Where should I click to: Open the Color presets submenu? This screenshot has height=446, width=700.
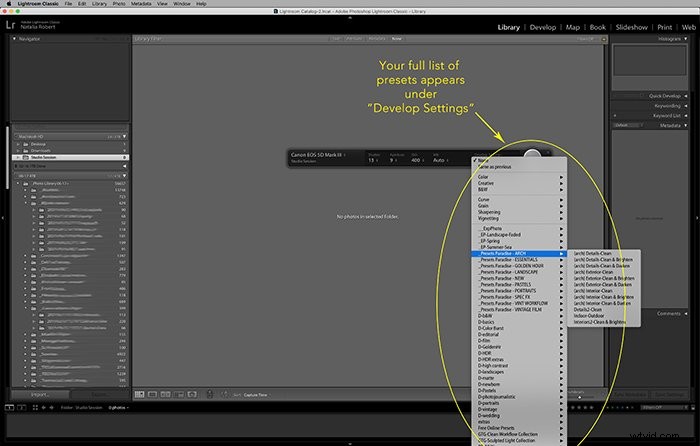coord(519,177)
